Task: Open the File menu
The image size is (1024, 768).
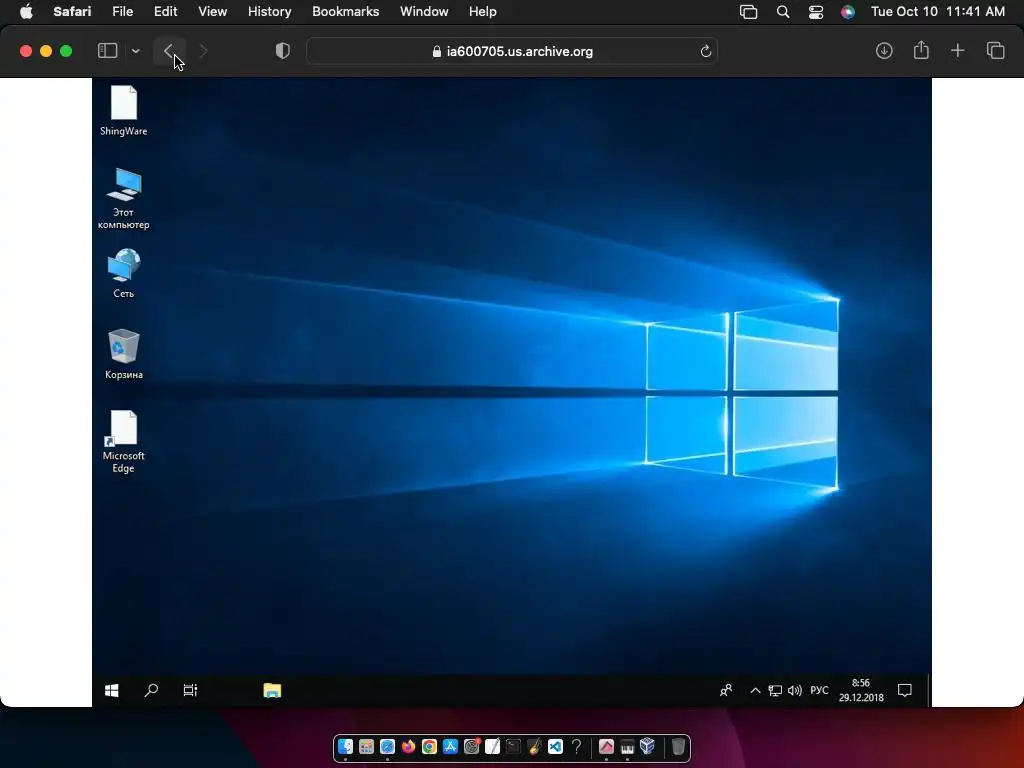Action: pyautogui.click(x=122, y=11)
